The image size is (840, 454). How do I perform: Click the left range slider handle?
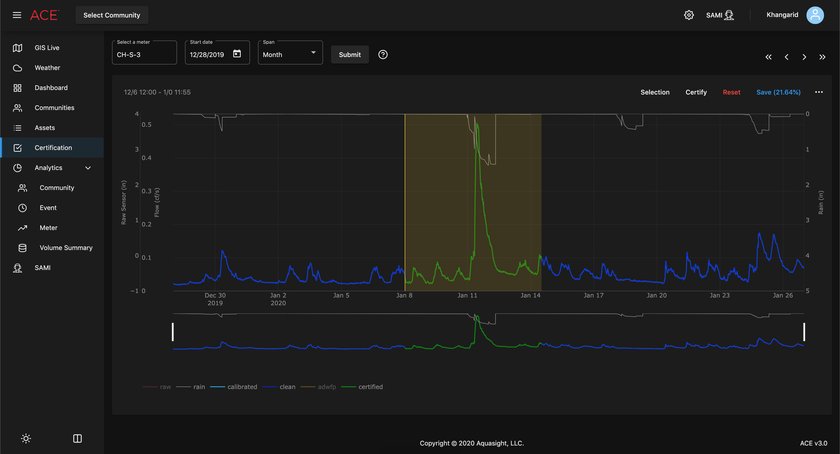(x=173, y=332)
